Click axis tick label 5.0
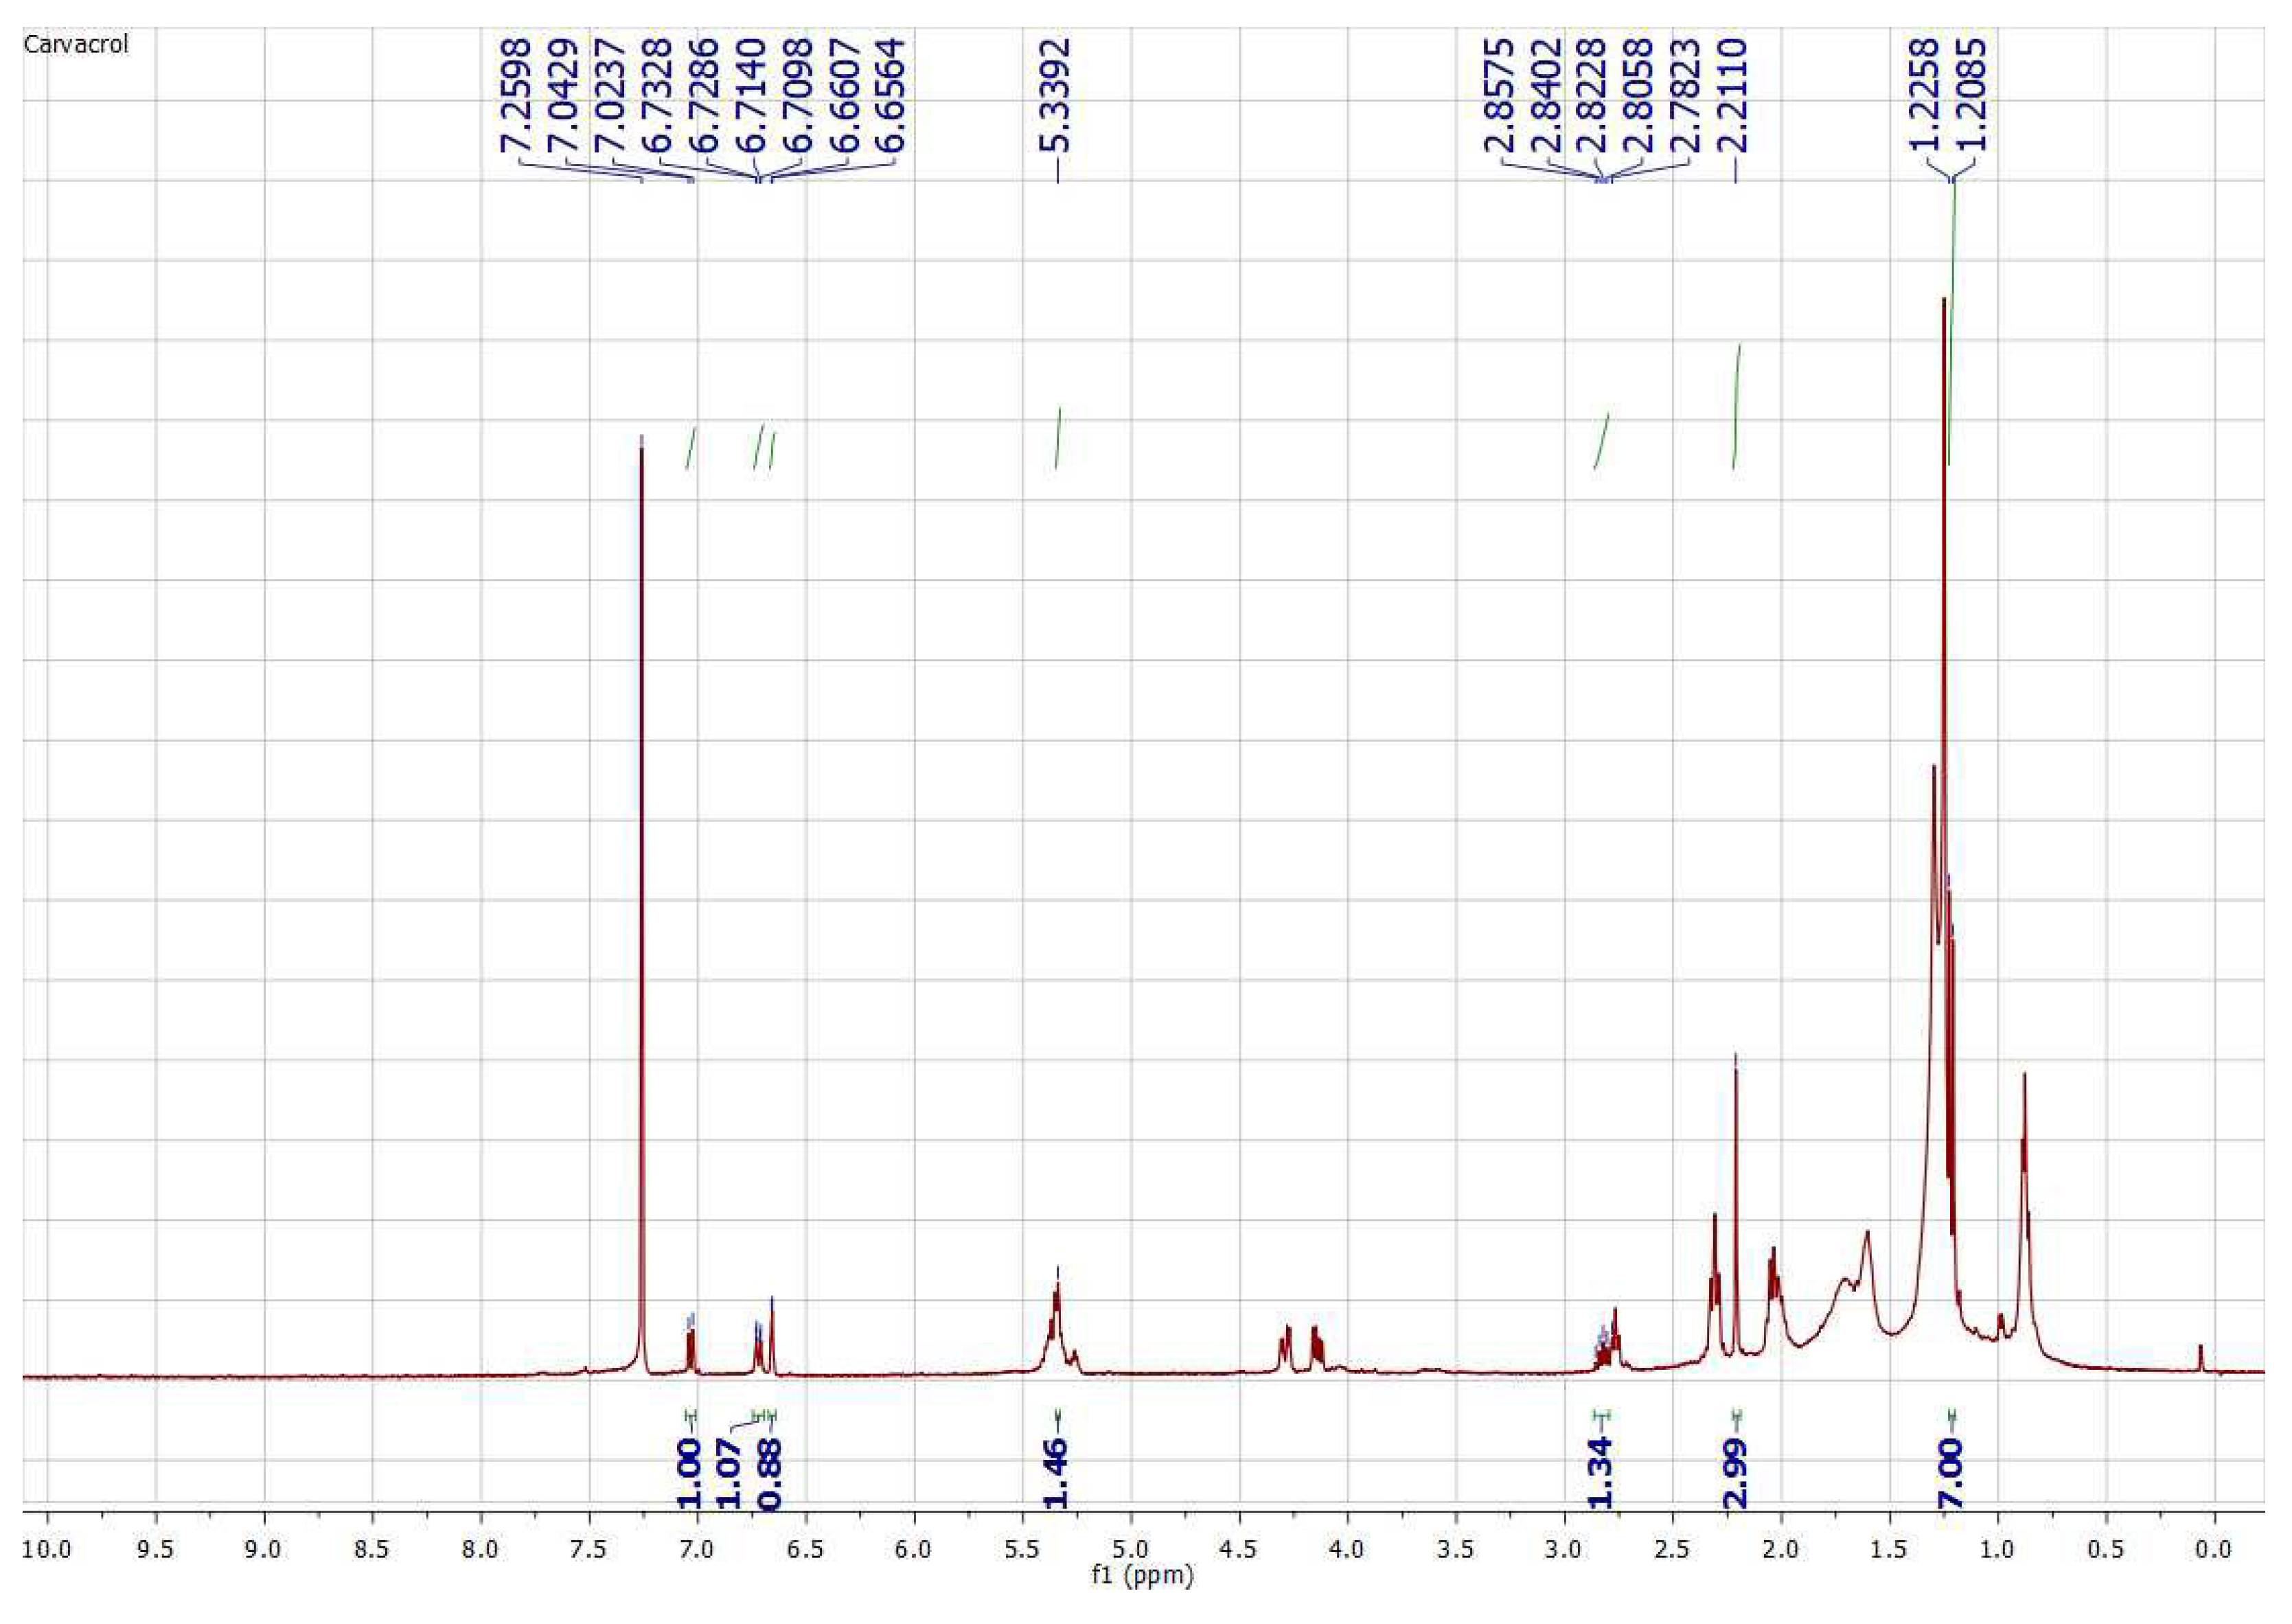This screenshot has height=1624, width=2292. 1131,1550
